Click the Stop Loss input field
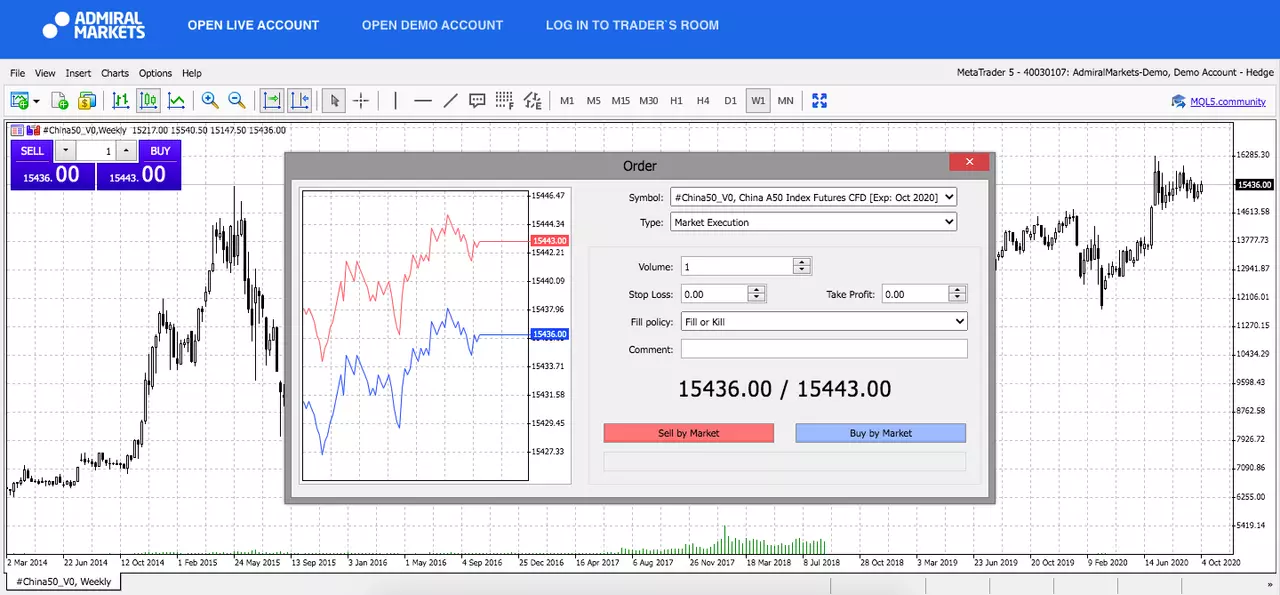Screen dimensions: 1280x595 point(714,294)
